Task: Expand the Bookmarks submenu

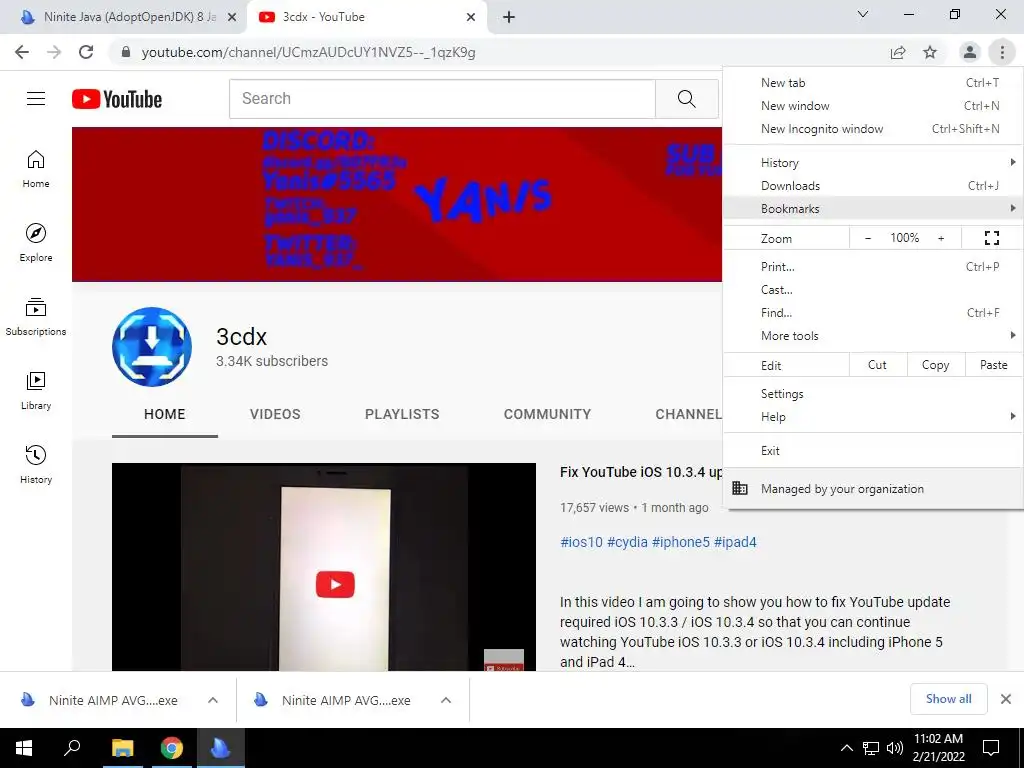Action: pyautogui.click(x=872, y=208)
